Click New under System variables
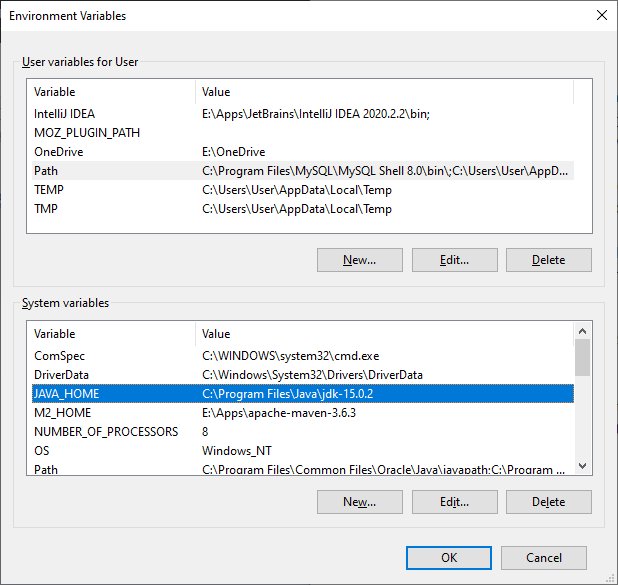 359,502
